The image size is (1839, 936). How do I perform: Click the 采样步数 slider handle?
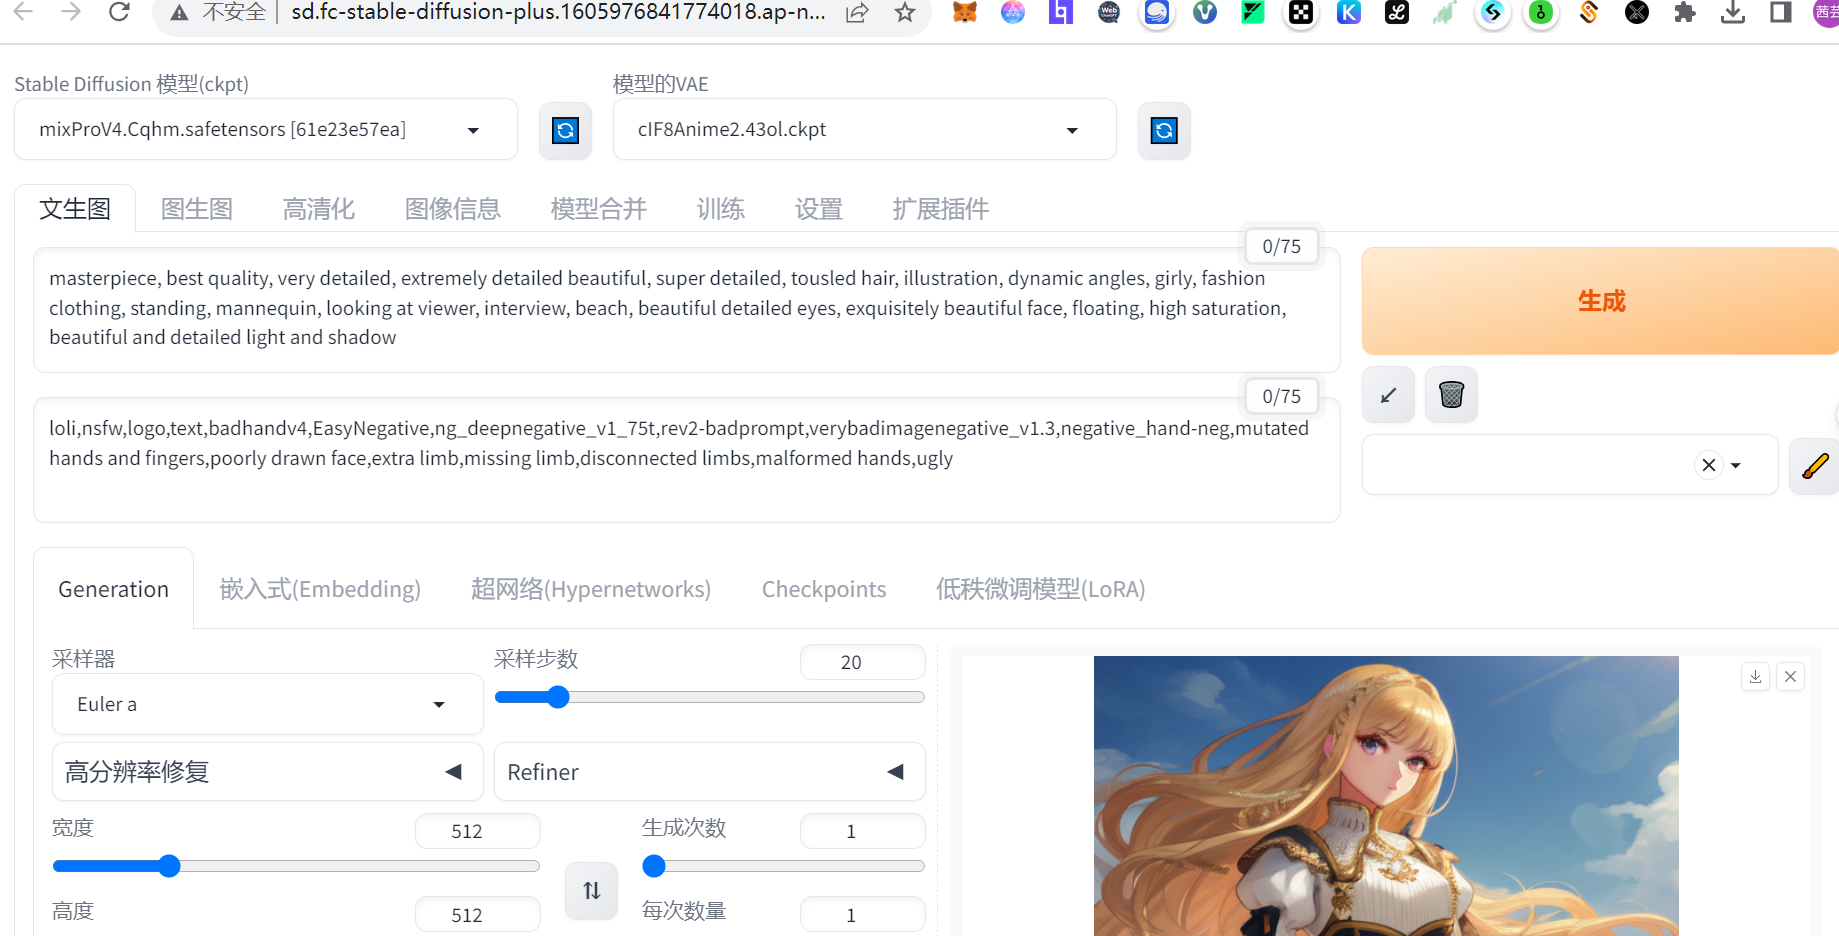(558, 697)
